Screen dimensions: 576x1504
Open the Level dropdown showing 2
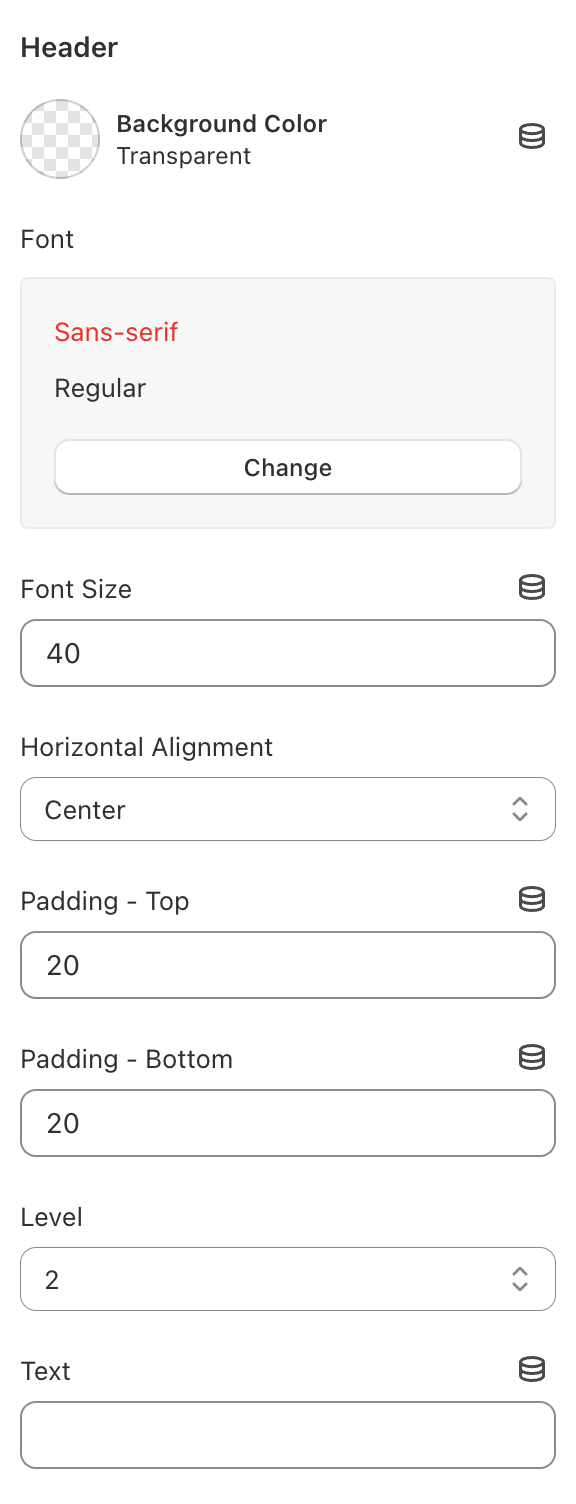click(288, 1279)
